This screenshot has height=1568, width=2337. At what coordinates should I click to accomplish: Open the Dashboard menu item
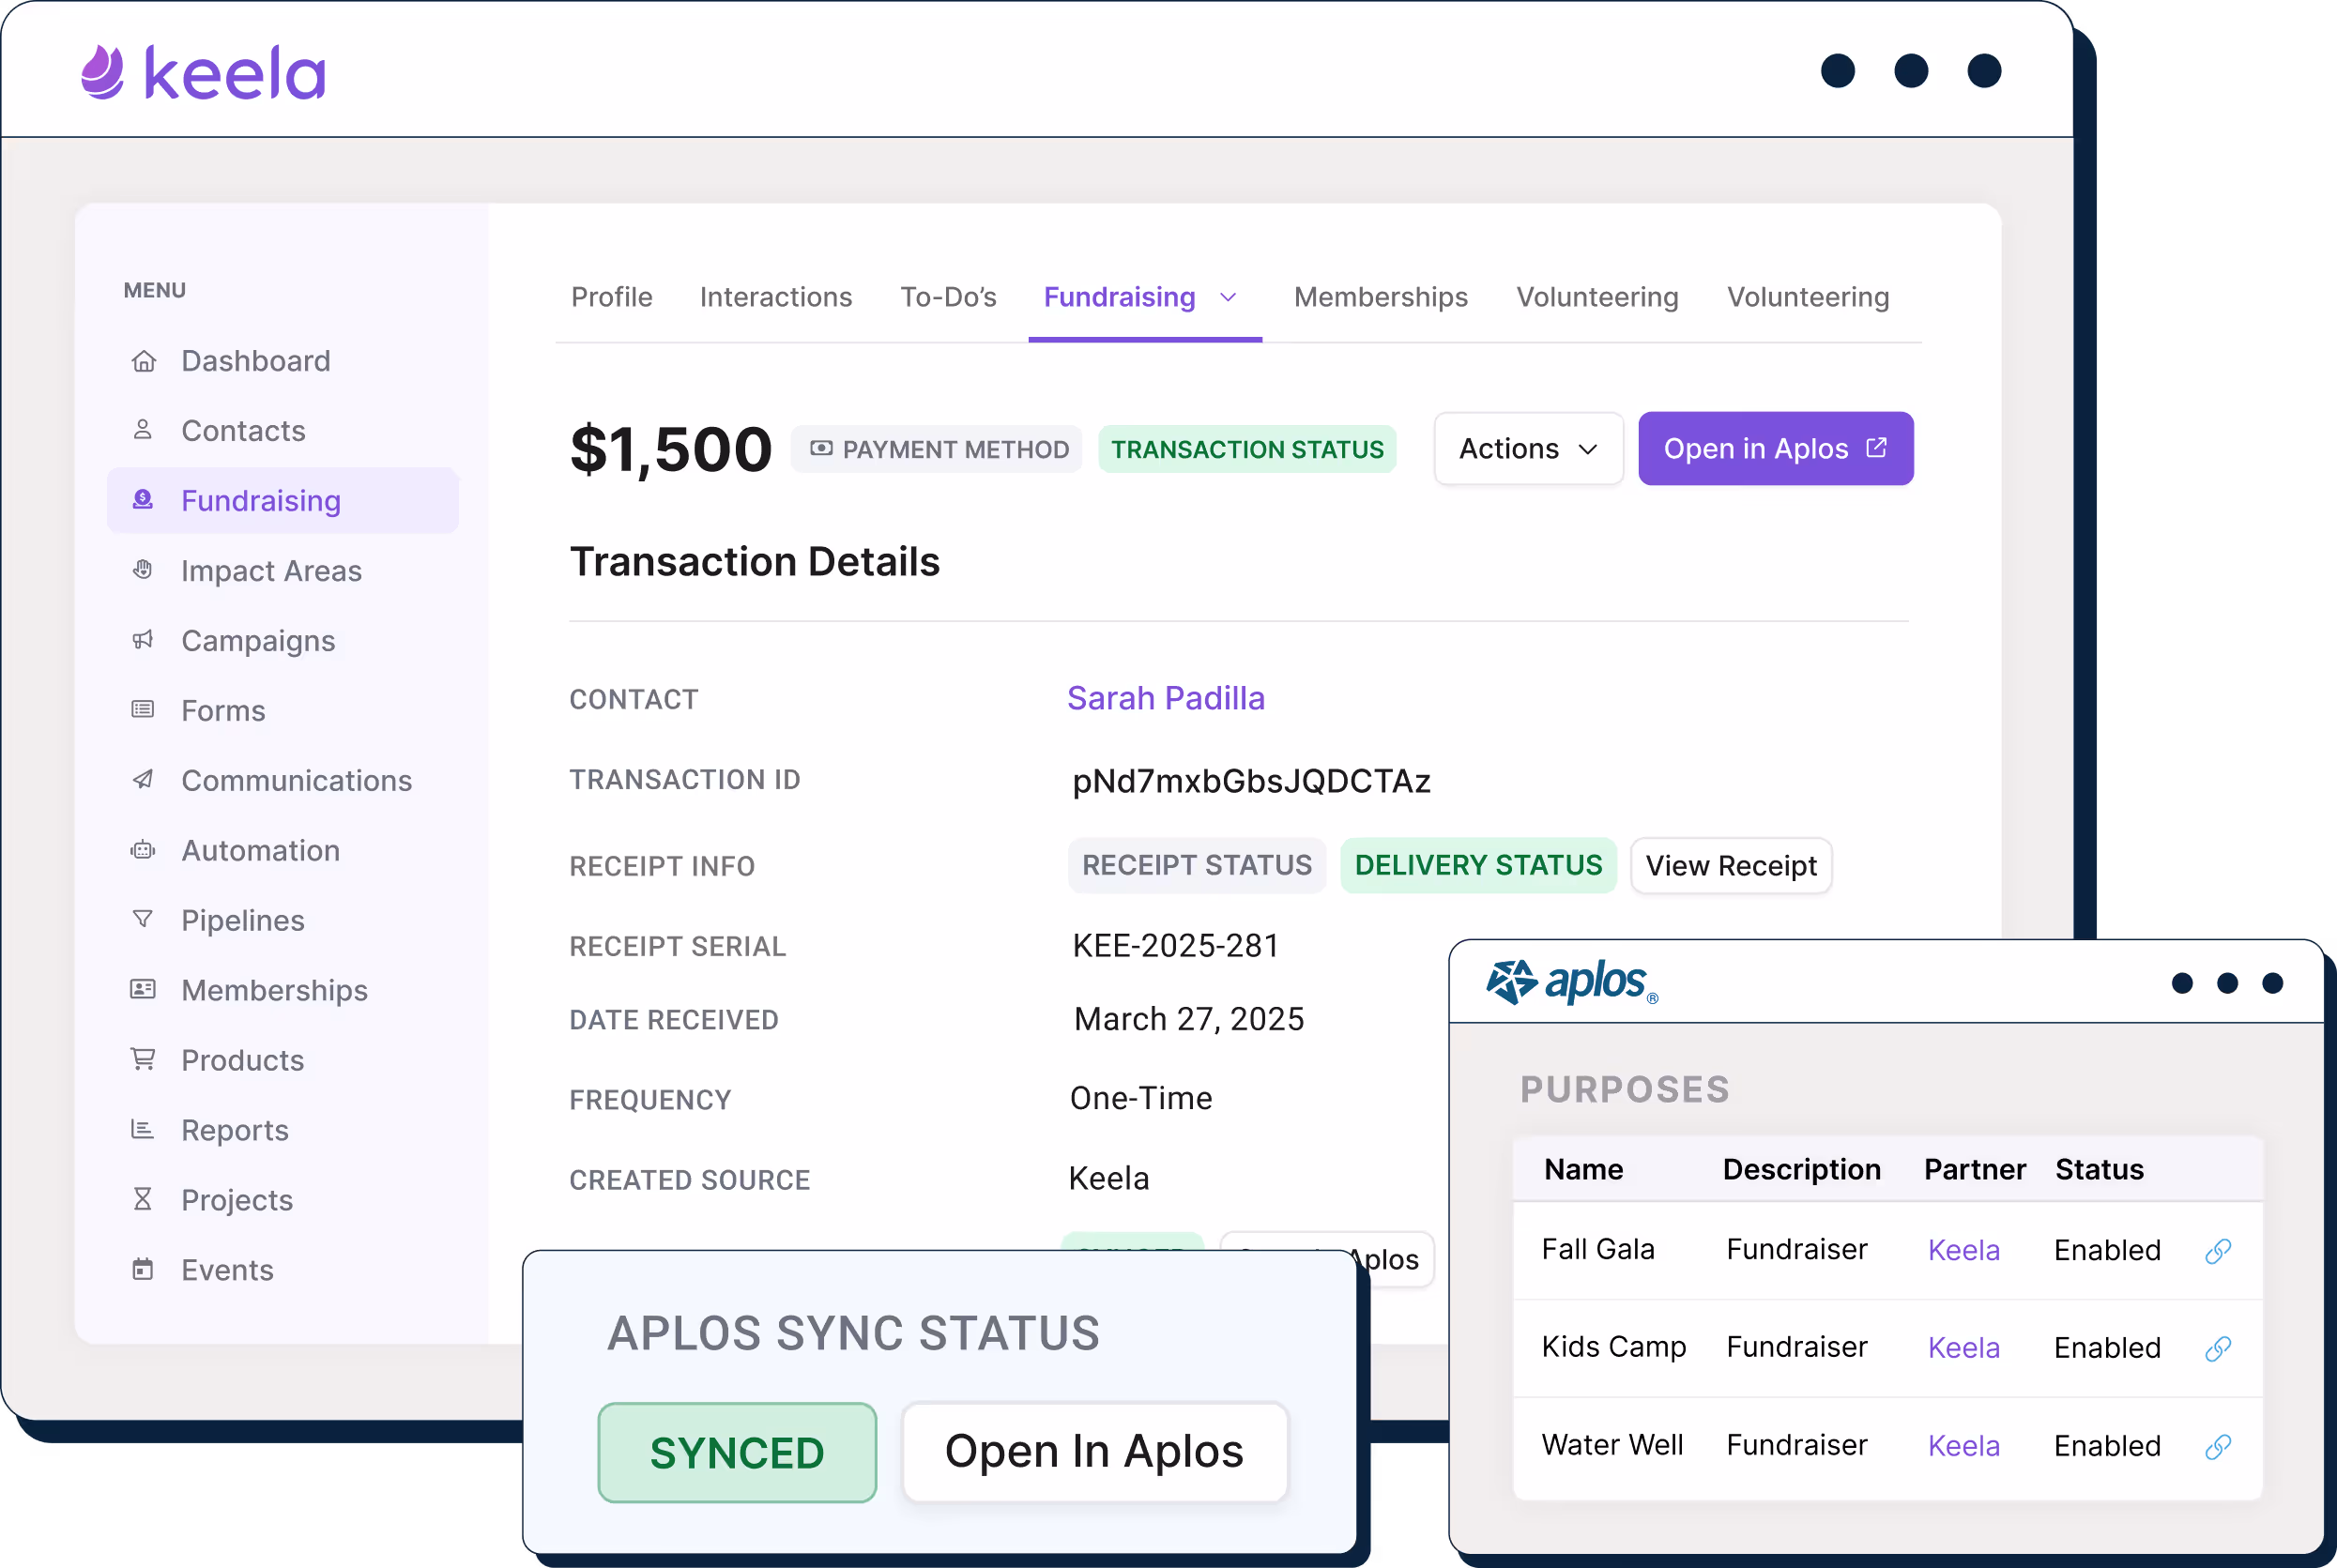point(283,361)
